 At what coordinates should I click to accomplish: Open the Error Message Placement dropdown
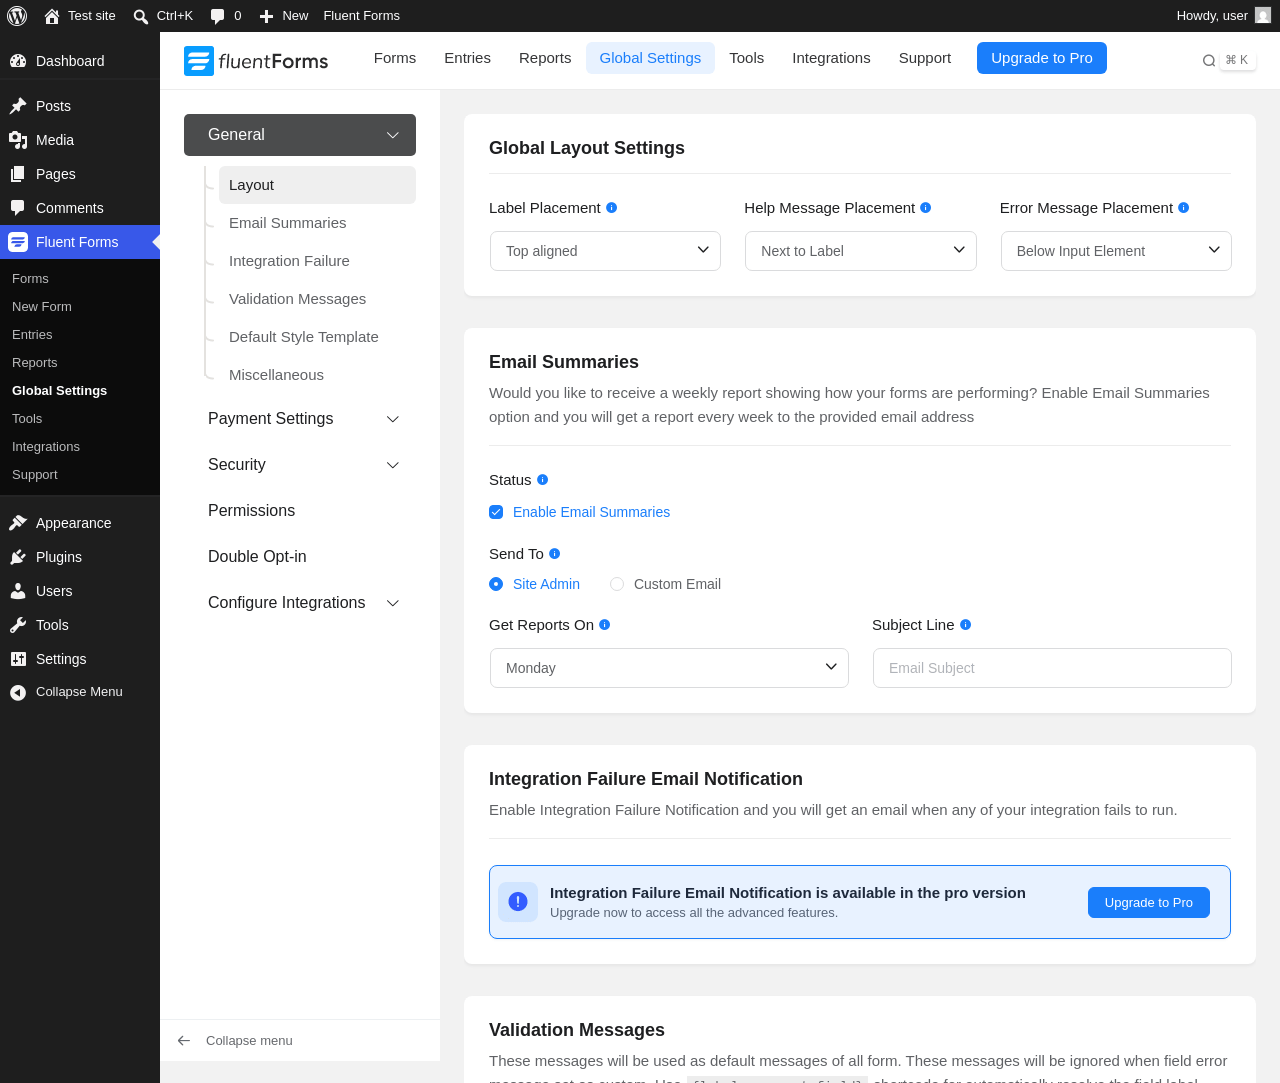coord(1116,251)
